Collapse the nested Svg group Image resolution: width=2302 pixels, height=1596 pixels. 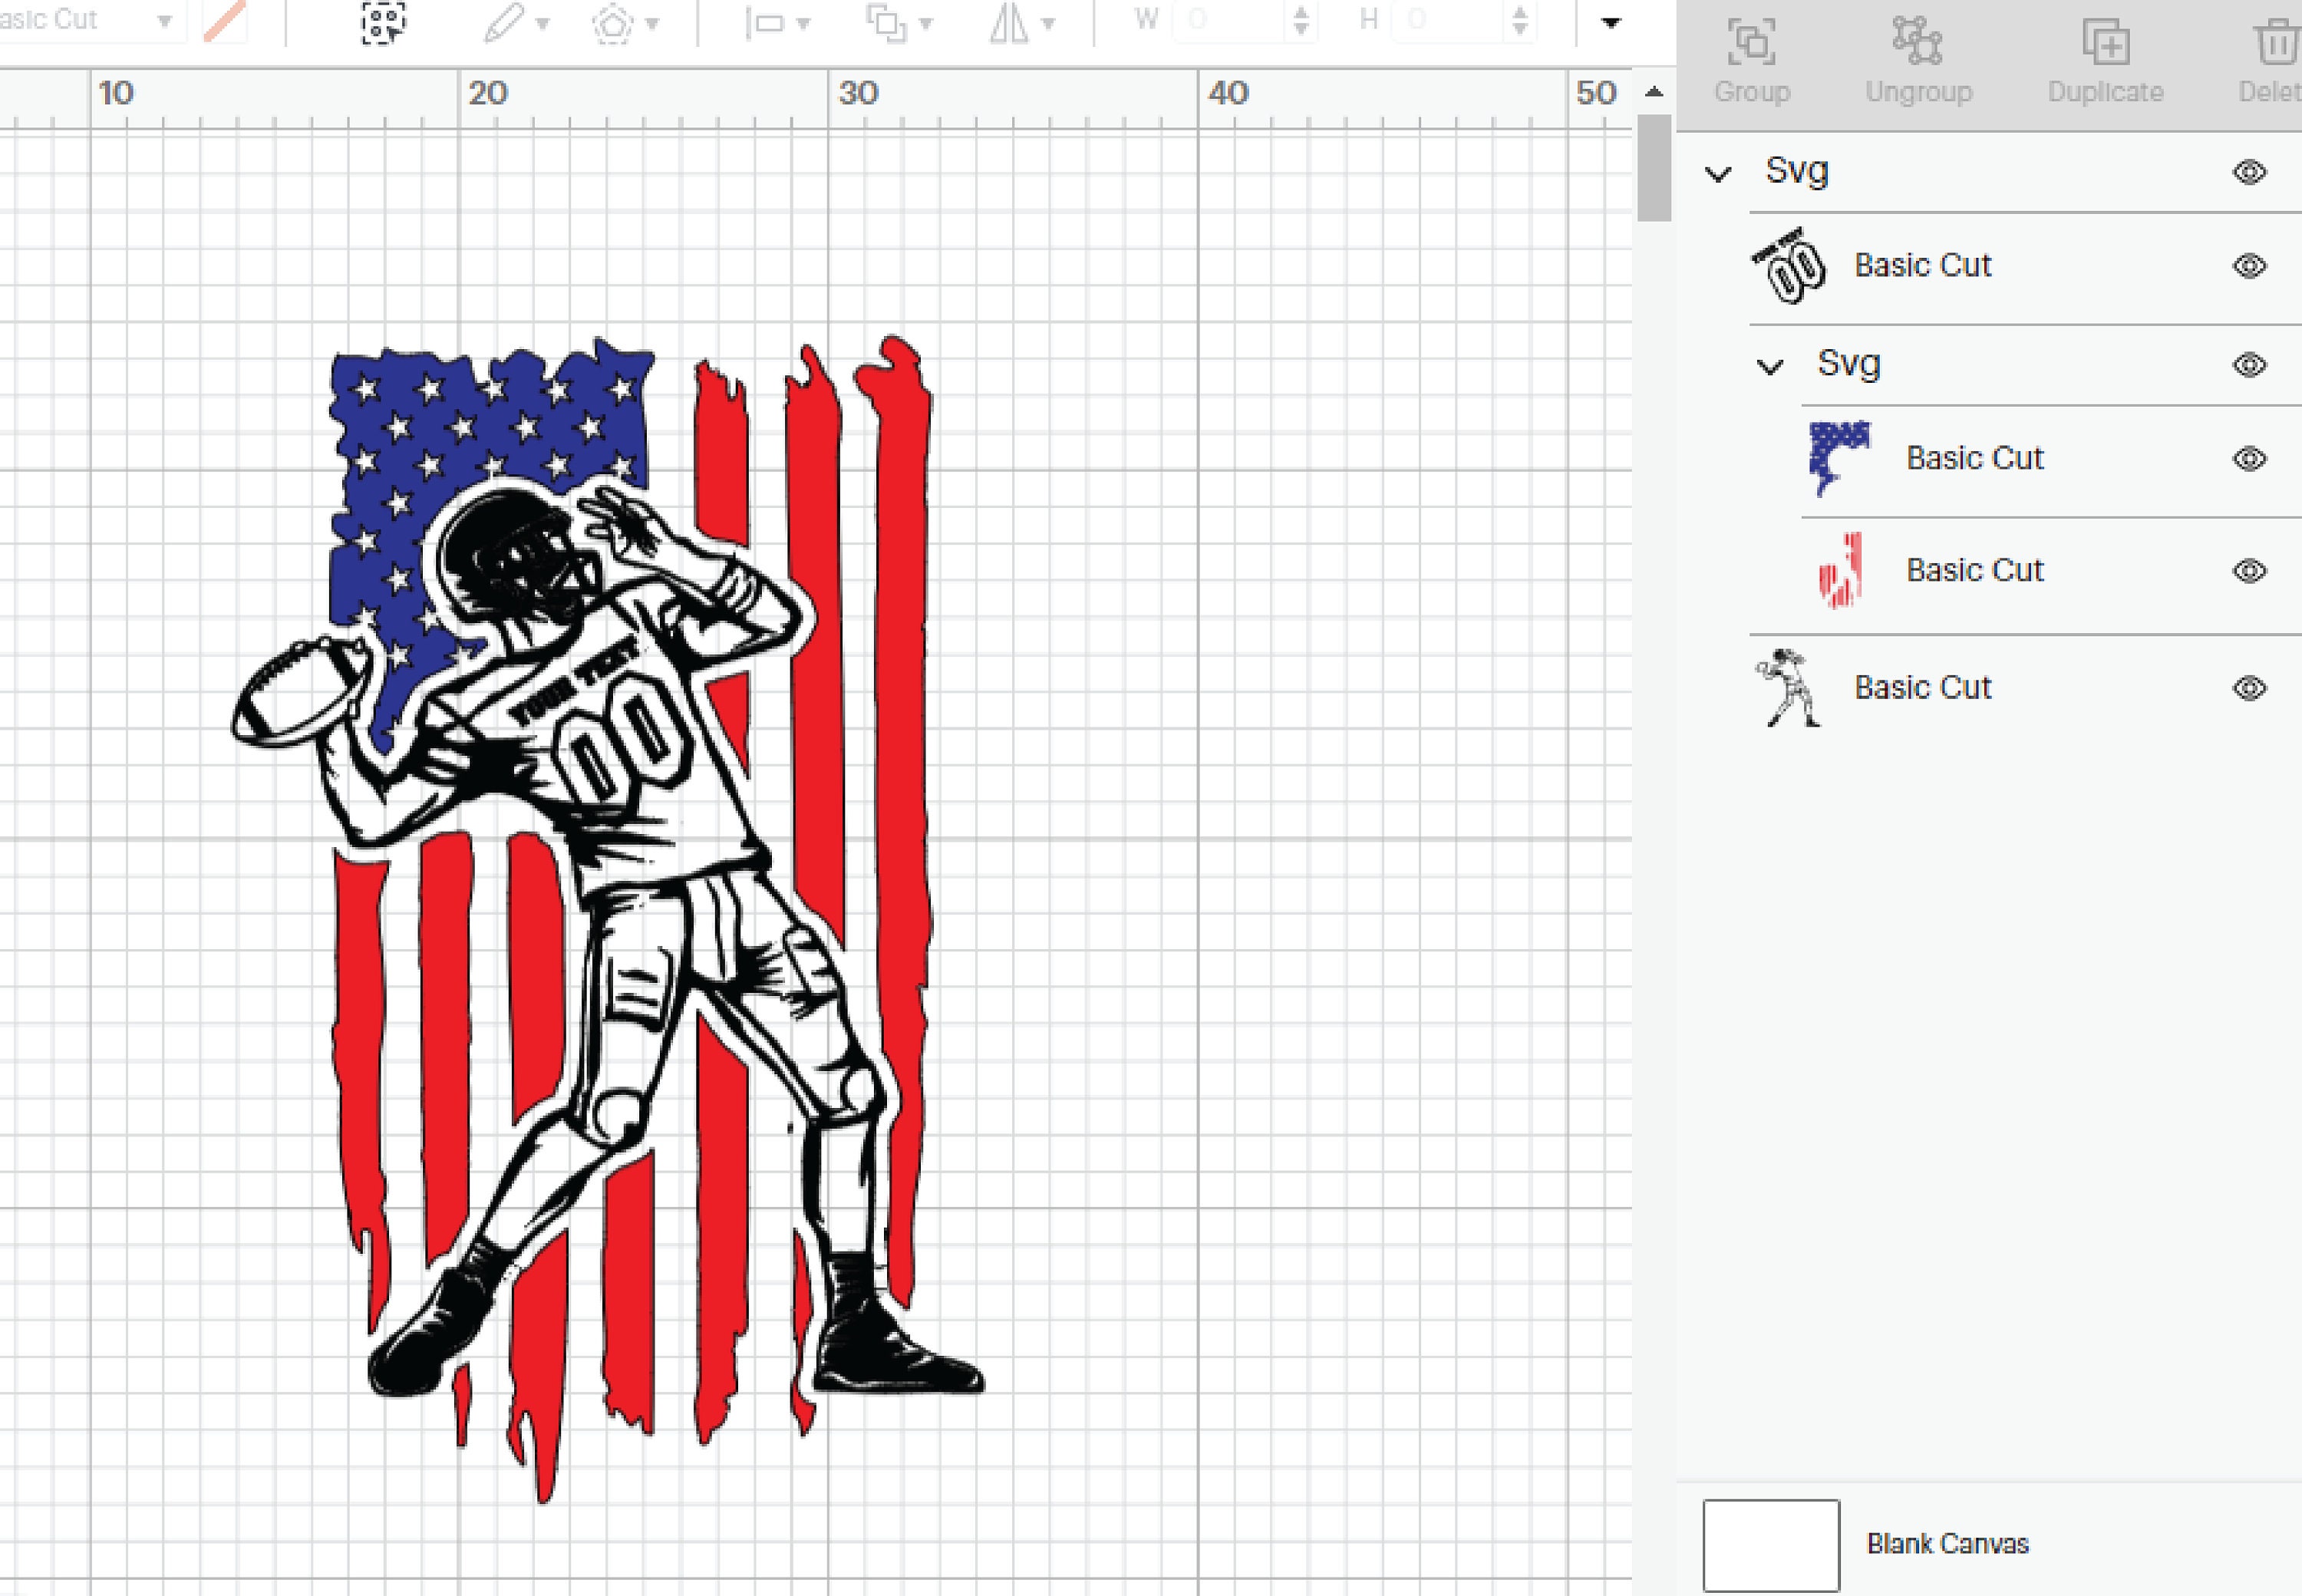point(1771,364)
